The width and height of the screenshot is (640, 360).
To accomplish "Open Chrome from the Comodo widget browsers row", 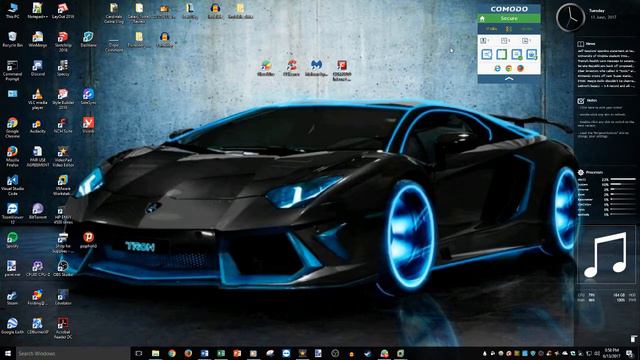I will pos(509,68).
